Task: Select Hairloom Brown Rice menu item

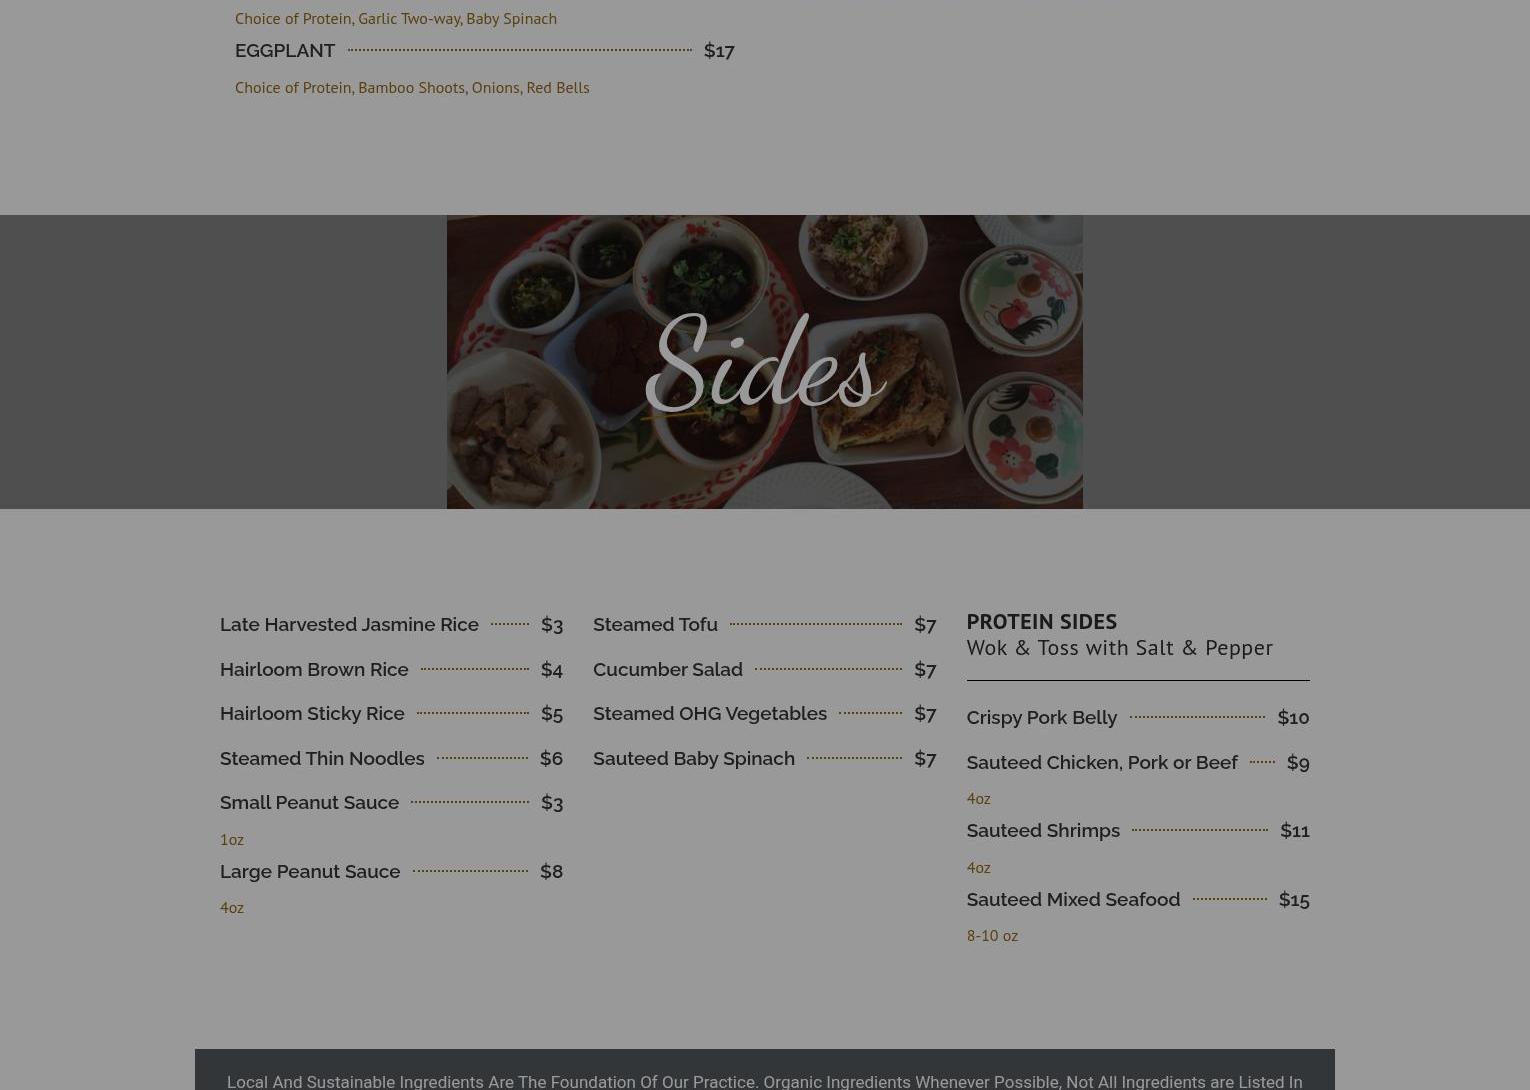Action: [314, 669]
